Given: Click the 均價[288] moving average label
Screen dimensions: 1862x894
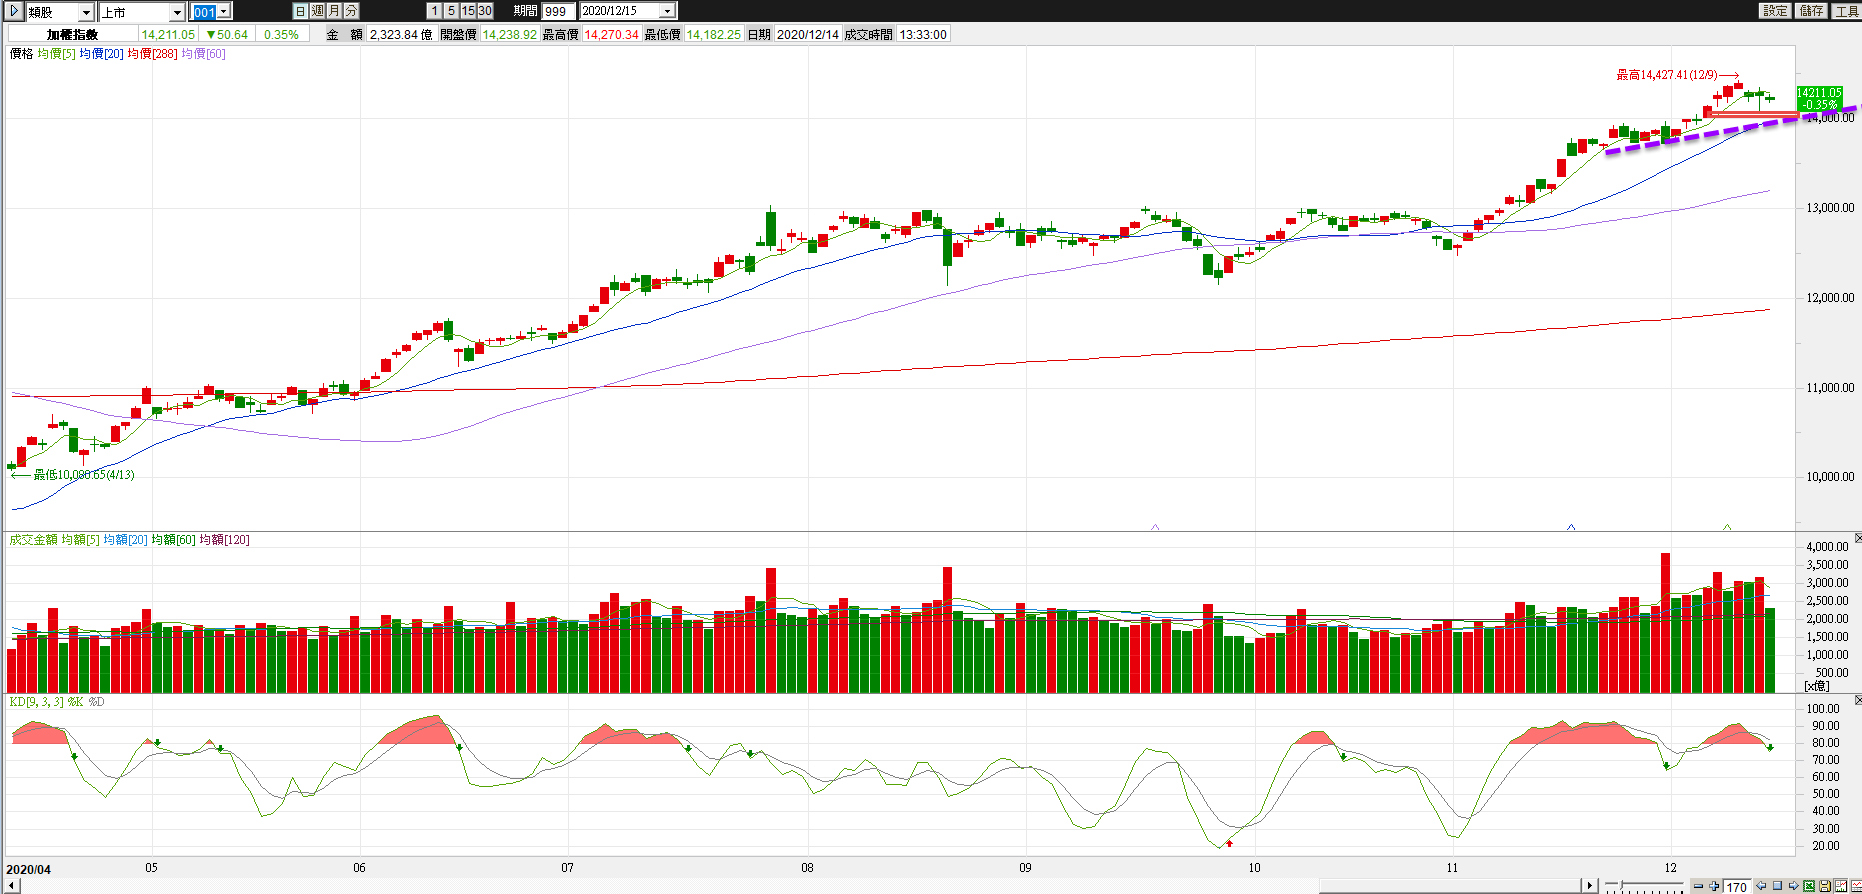Looking at the screenshot, I should coord(152,54).
